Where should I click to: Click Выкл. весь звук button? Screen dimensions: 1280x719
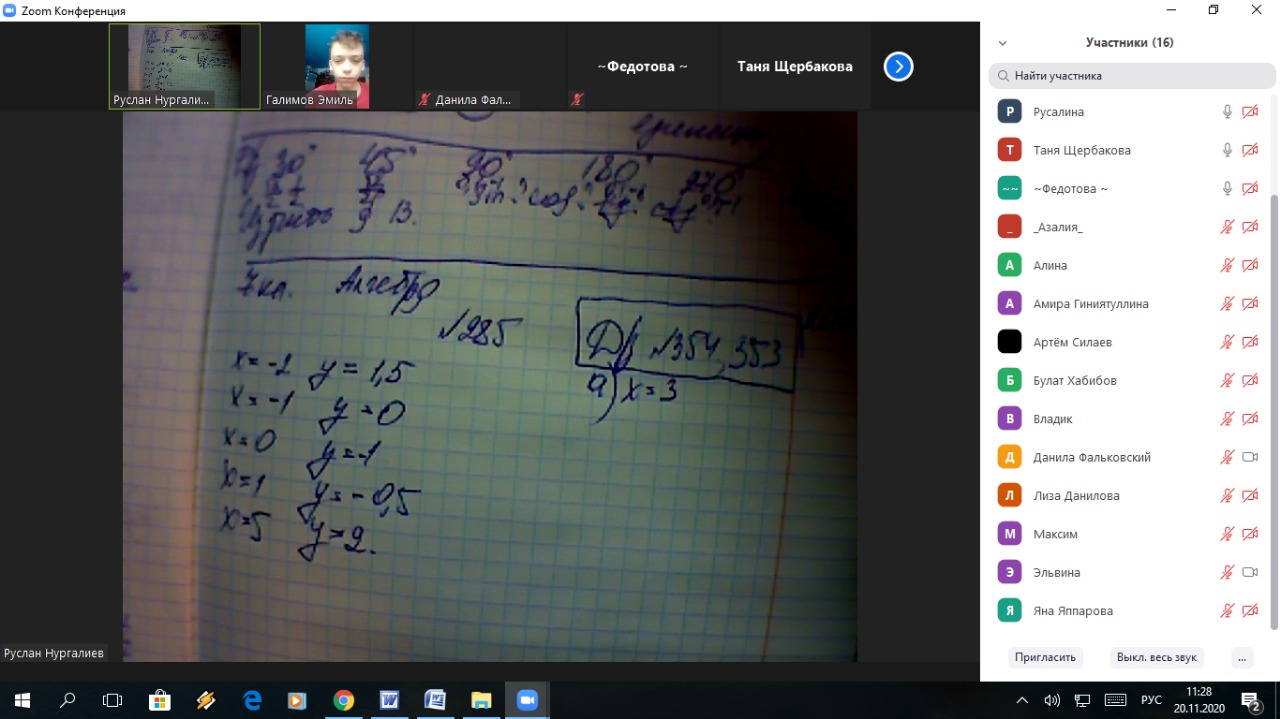[1156, 657]
